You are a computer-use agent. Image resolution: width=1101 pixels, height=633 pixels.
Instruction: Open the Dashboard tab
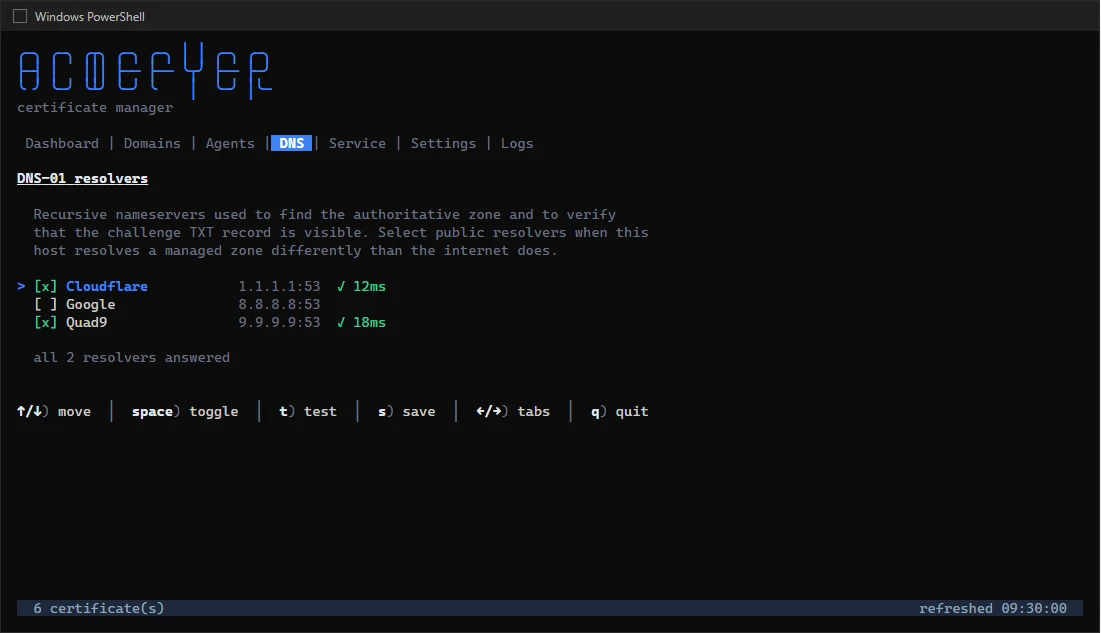62,143
